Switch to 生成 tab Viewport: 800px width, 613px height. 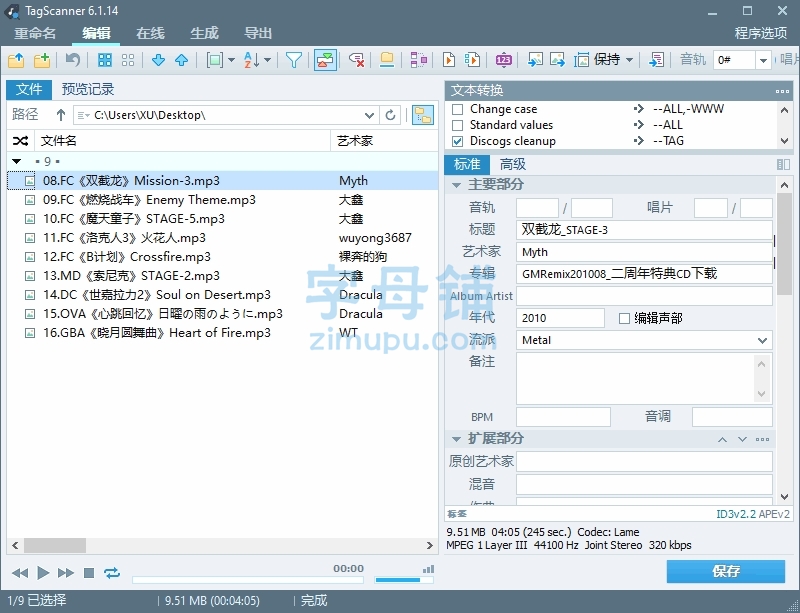tap(204, 33)
